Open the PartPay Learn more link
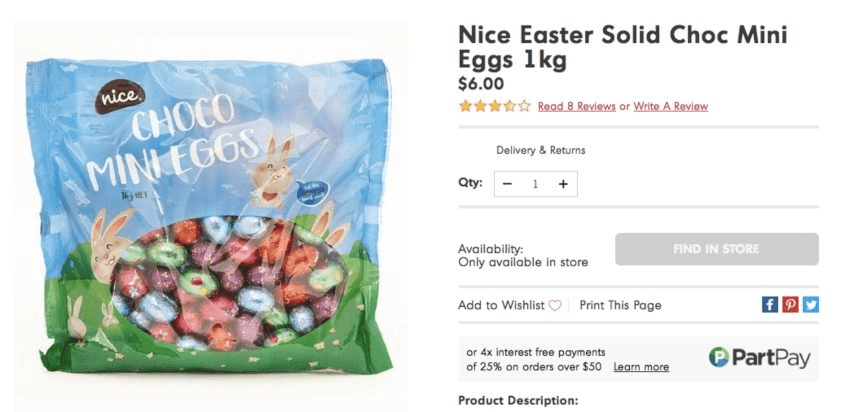Screen dimensions: 850x412 click(641, 367)
